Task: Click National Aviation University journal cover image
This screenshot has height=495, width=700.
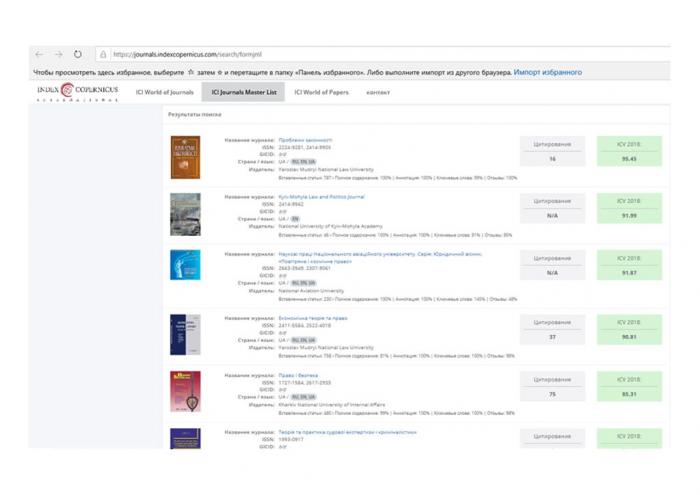Action: click(185, 272)
